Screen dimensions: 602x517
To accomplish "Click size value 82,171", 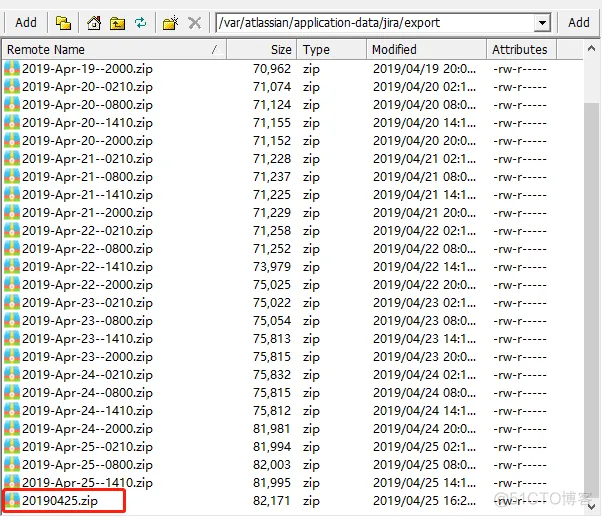I will (272, 501).
